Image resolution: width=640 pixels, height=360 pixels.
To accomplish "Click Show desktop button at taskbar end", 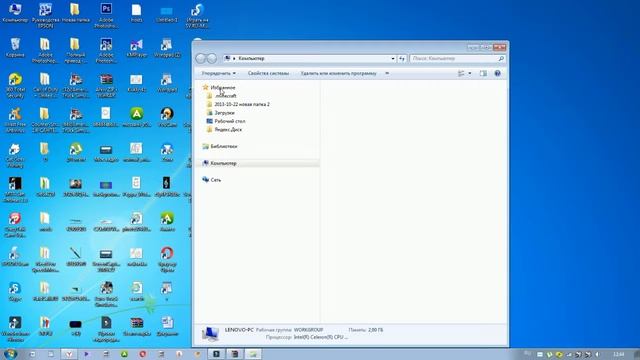I will coord(637,354).
